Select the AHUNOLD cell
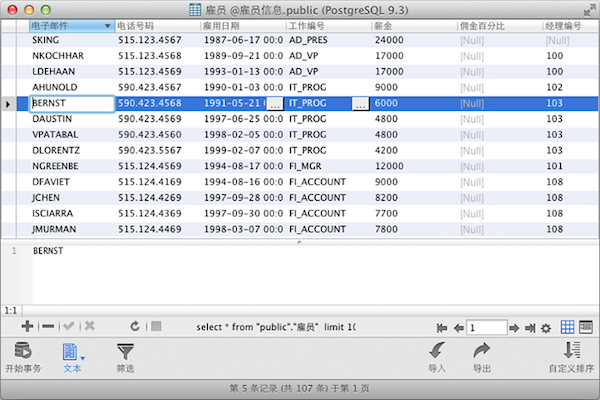 pos(72,87)
